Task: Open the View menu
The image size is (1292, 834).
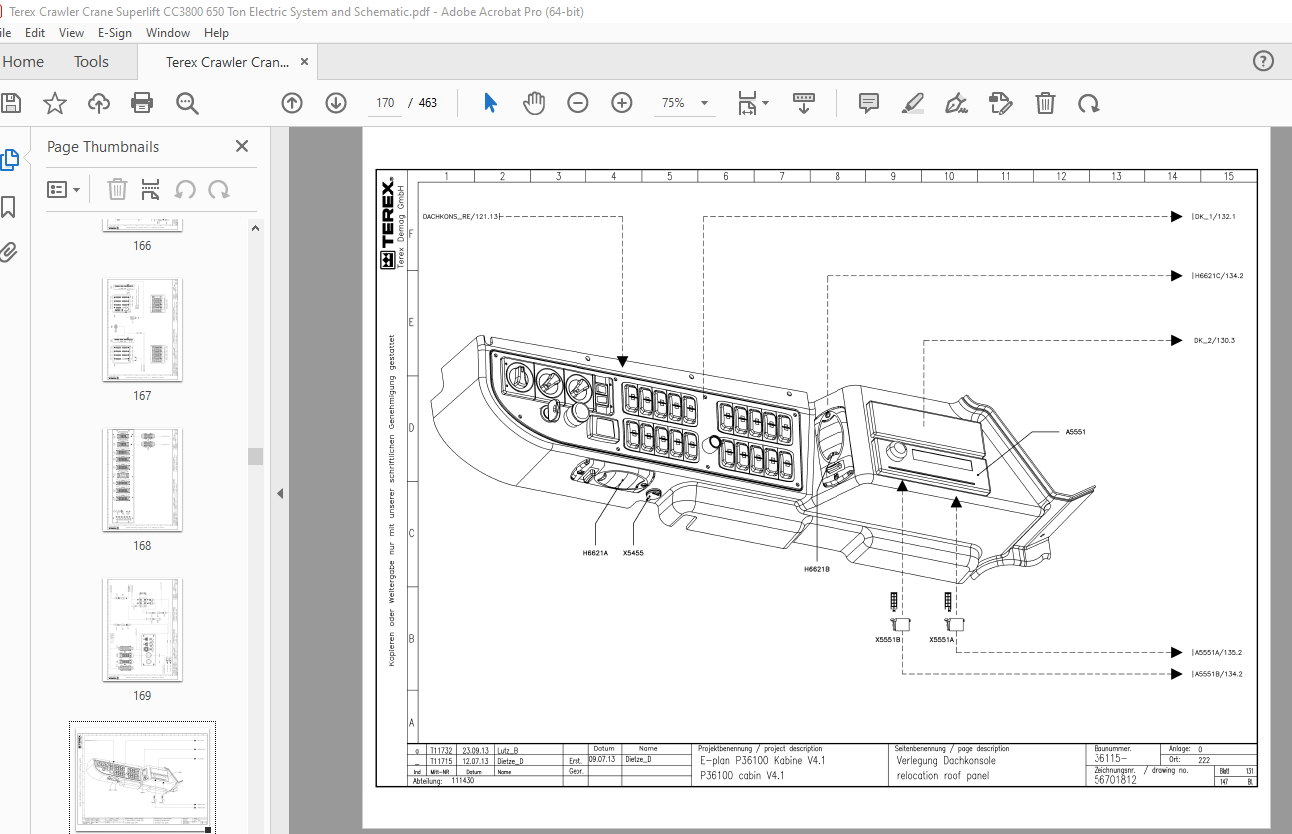Action: pyautogui.click(x=71, y=33)
